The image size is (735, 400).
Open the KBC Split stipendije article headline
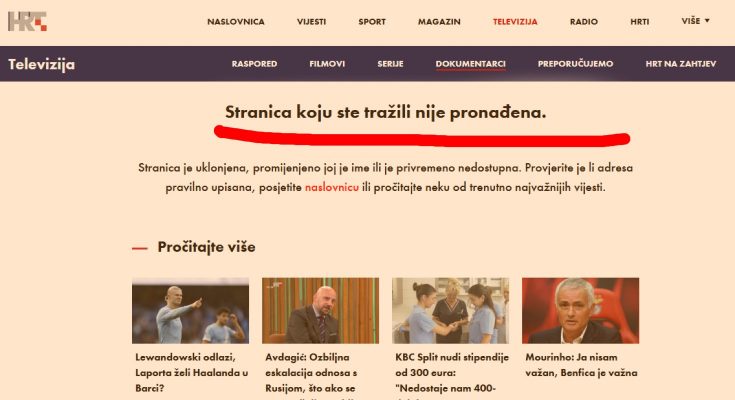tap(452, 373)
